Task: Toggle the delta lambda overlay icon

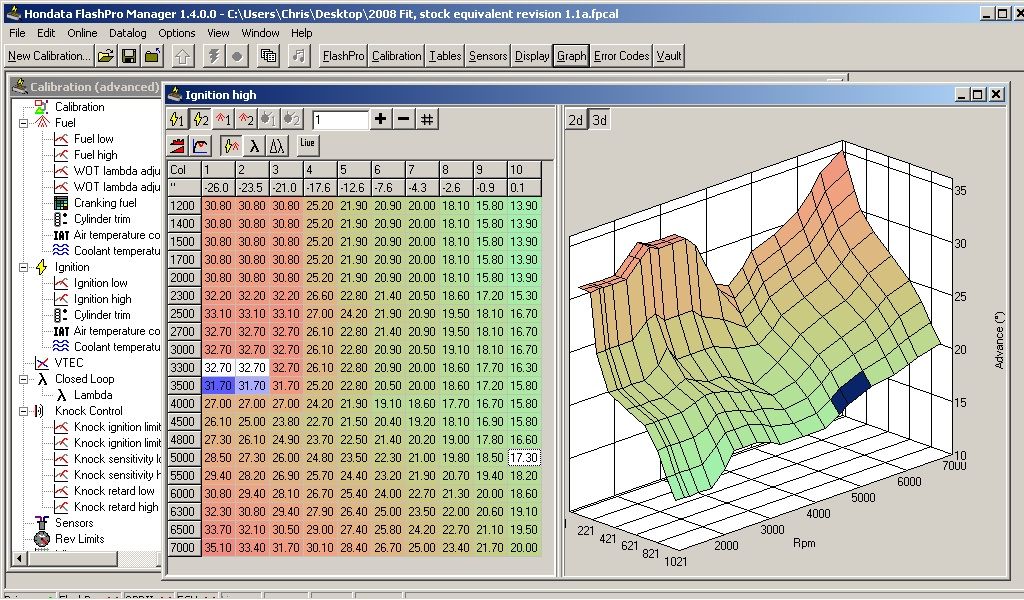Action: [277, 145]
